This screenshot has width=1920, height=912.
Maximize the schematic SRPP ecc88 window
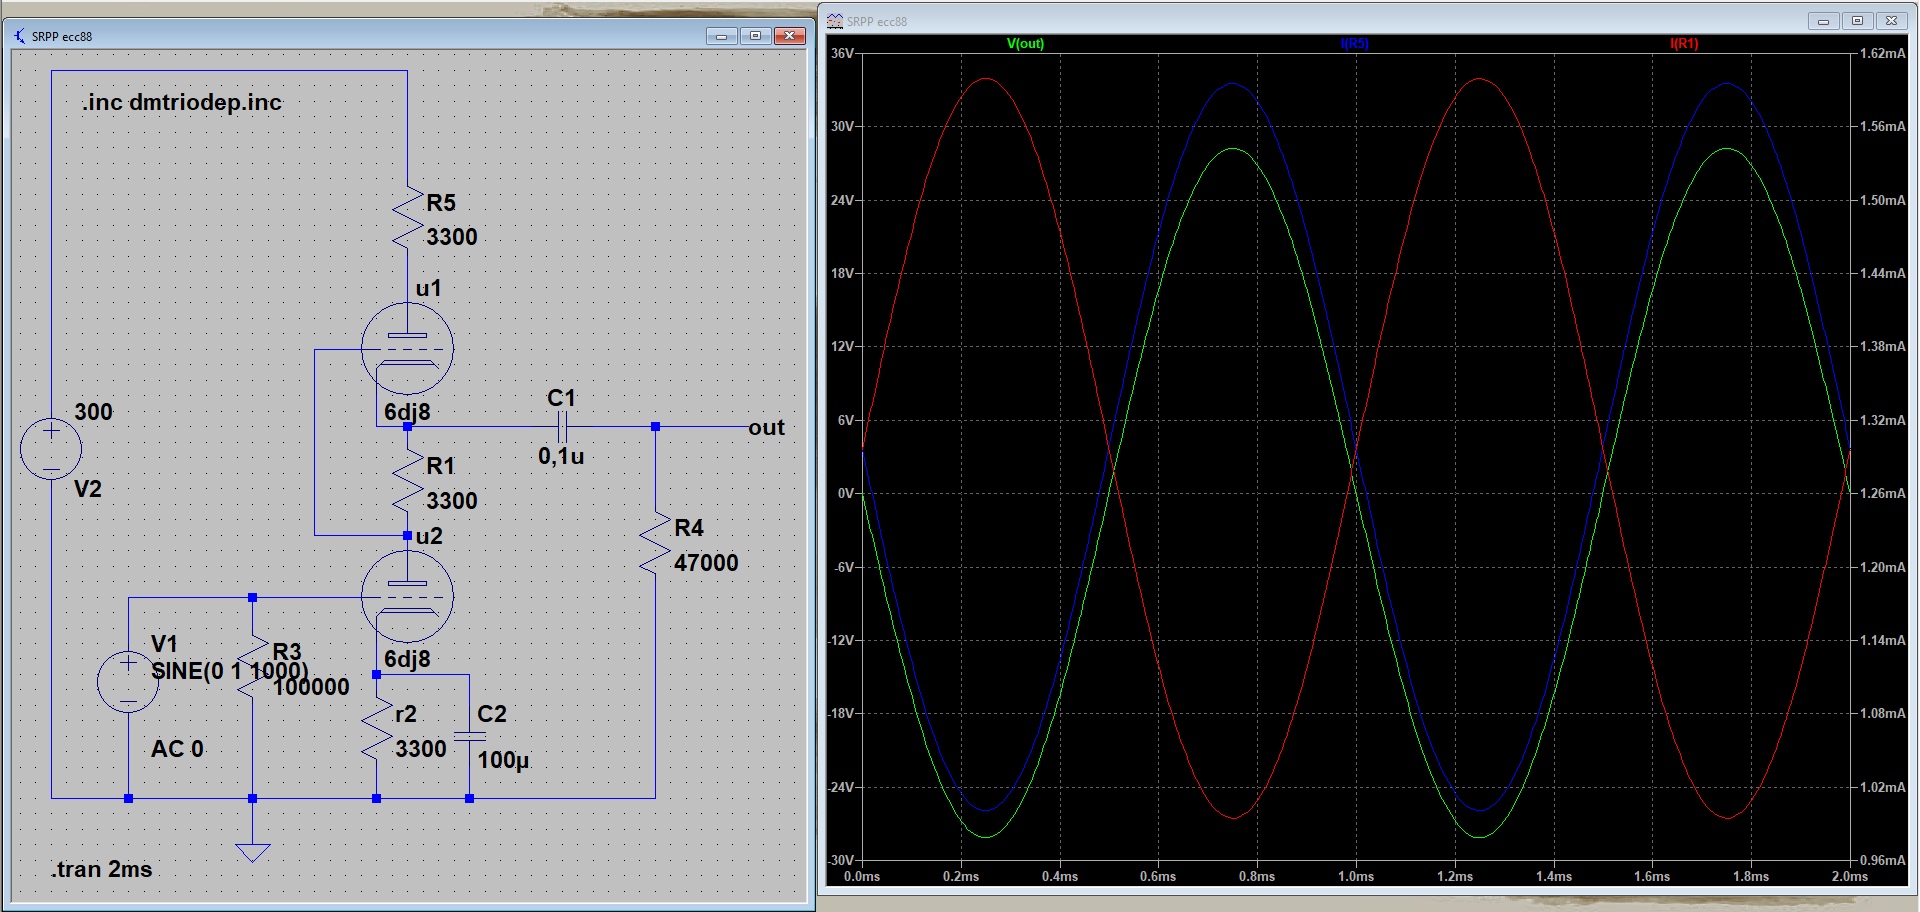pyautogui.click(x=755, y=36)
